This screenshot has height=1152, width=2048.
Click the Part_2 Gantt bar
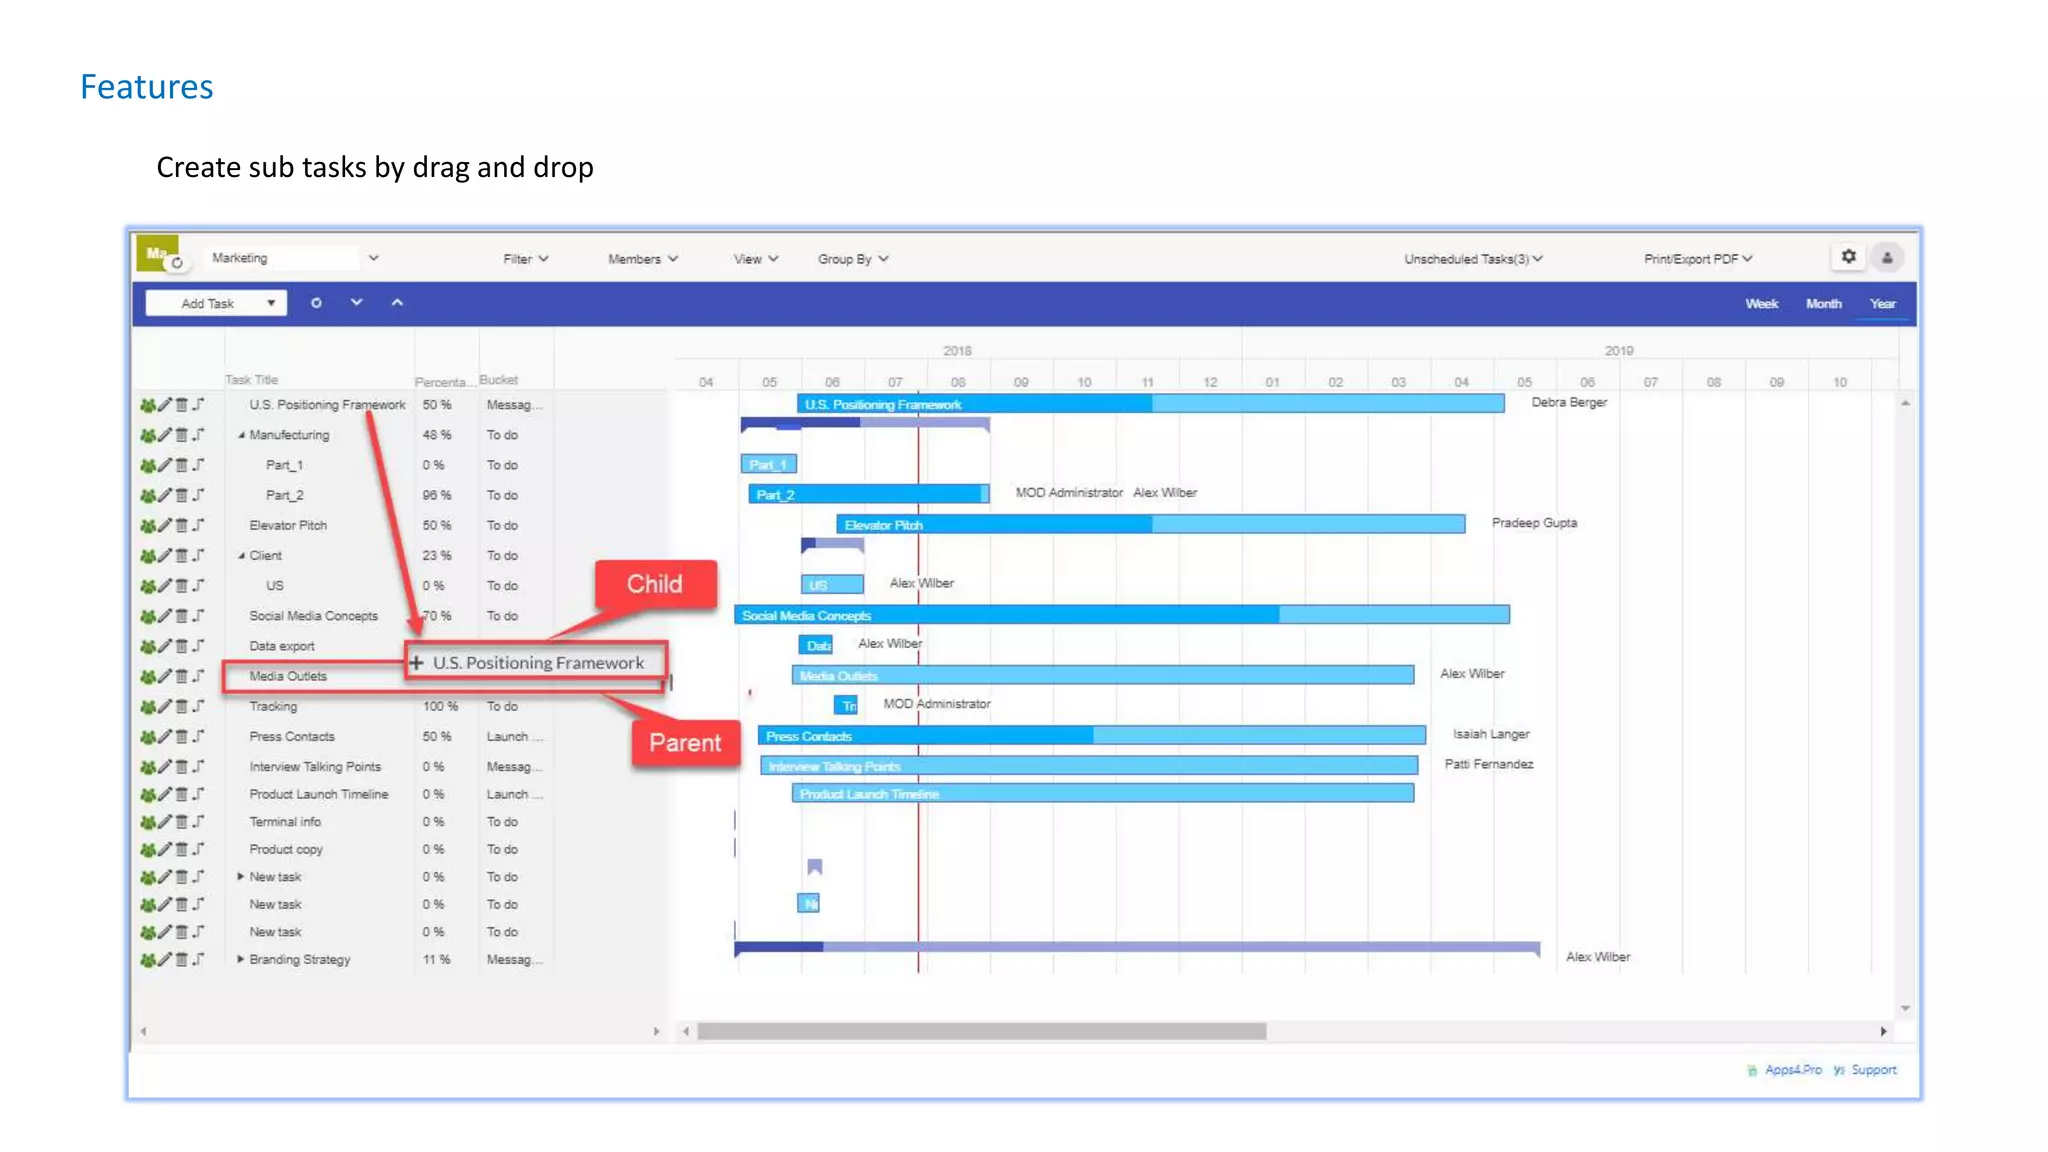869,494
